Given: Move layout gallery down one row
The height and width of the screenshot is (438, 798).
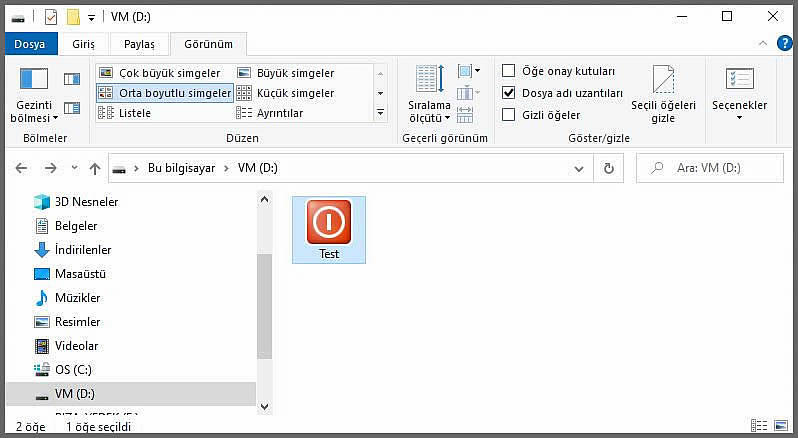Looking at the screenshot, I should [x=380, y=93].
